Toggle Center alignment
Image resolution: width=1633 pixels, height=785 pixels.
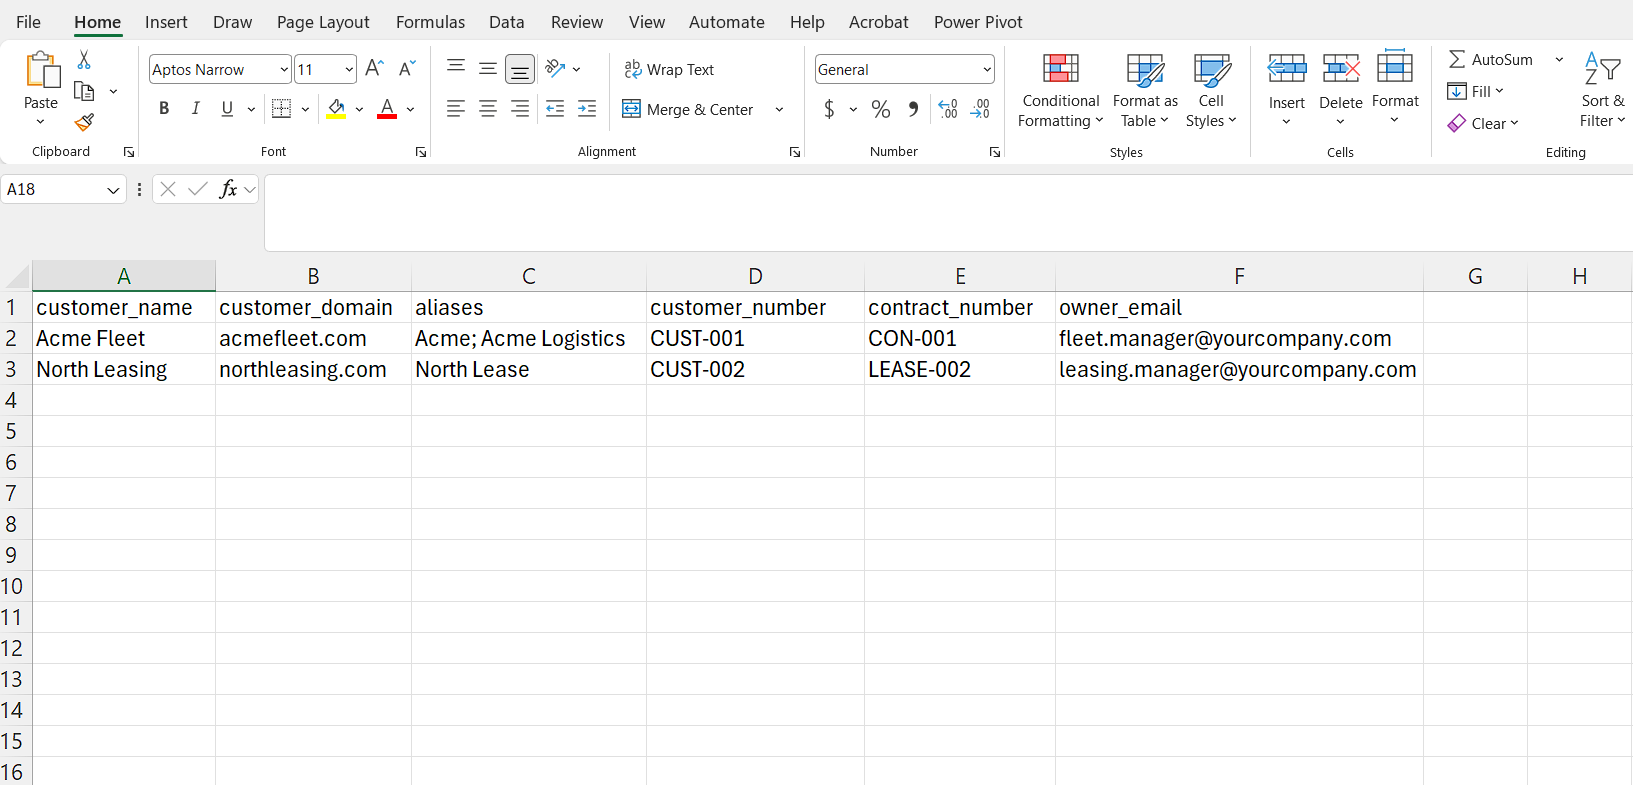488,109
